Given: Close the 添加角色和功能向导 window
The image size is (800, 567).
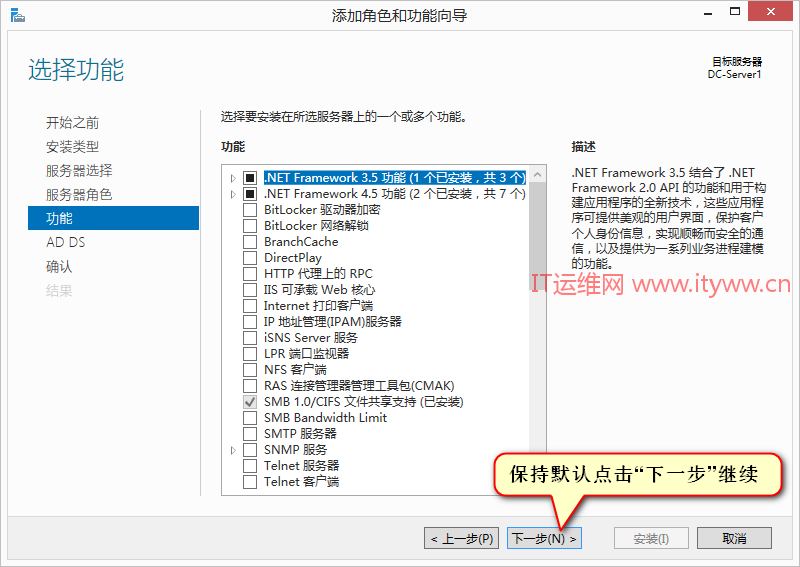Looking at the screenshot, I should (770, 11).
